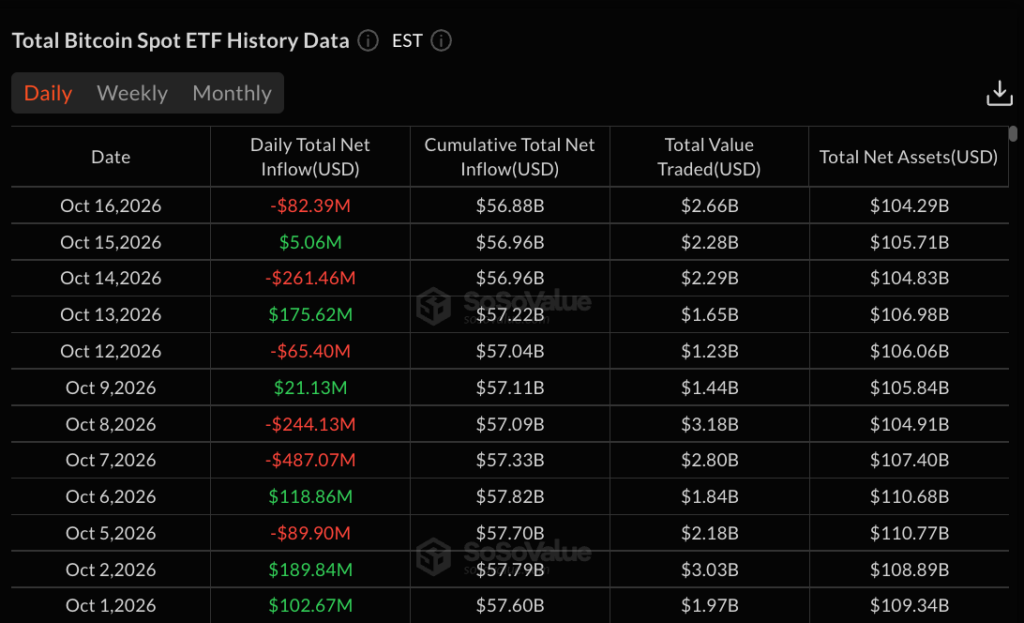
Task: Select the -$244.13M net inflow value
Action: click(x=310, y=424)
